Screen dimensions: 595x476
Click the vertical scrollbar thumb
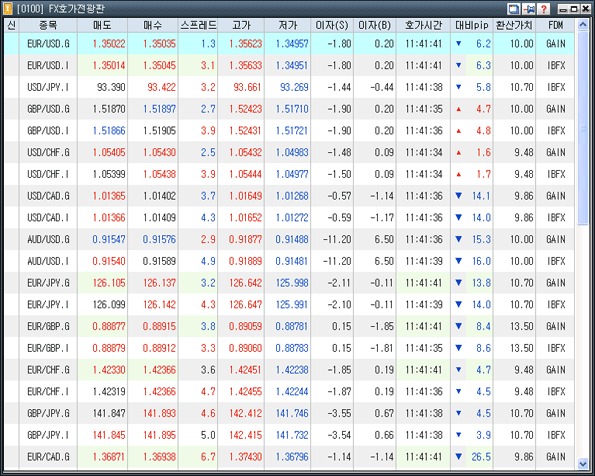pos(583,128)
